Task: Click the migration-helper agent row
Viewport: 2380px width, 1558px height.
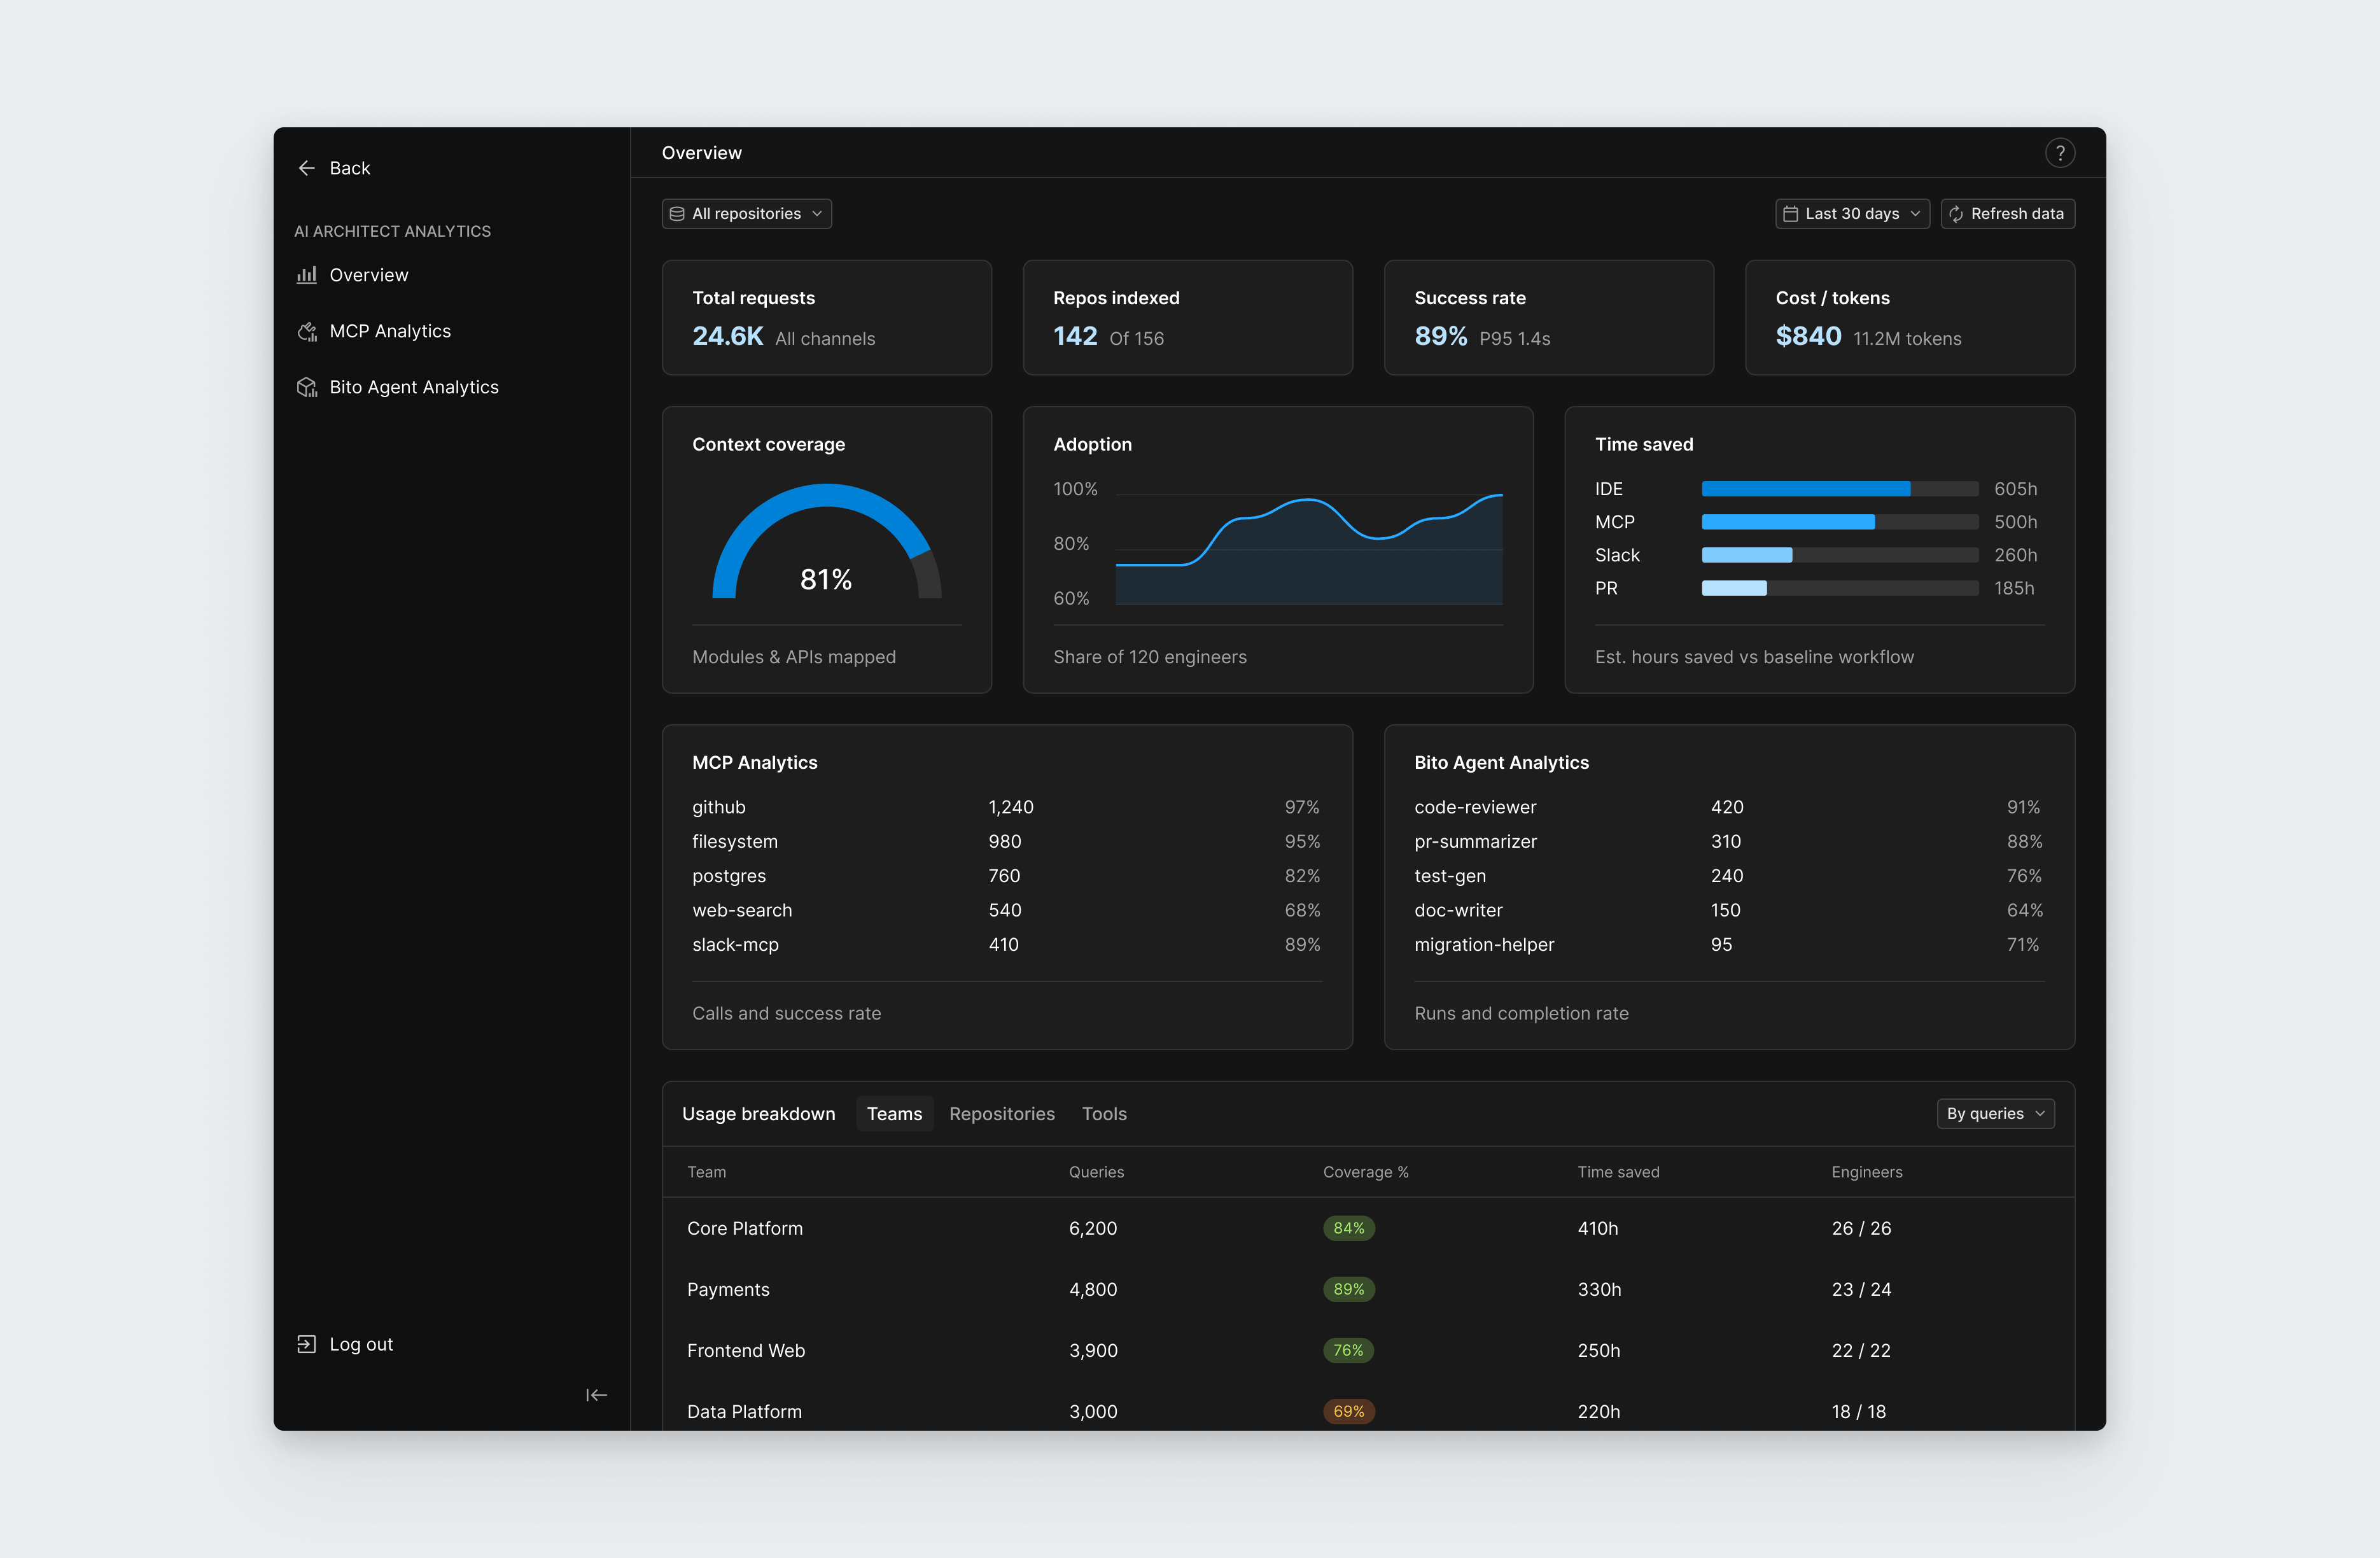Action: click(x=1729, y=945)
